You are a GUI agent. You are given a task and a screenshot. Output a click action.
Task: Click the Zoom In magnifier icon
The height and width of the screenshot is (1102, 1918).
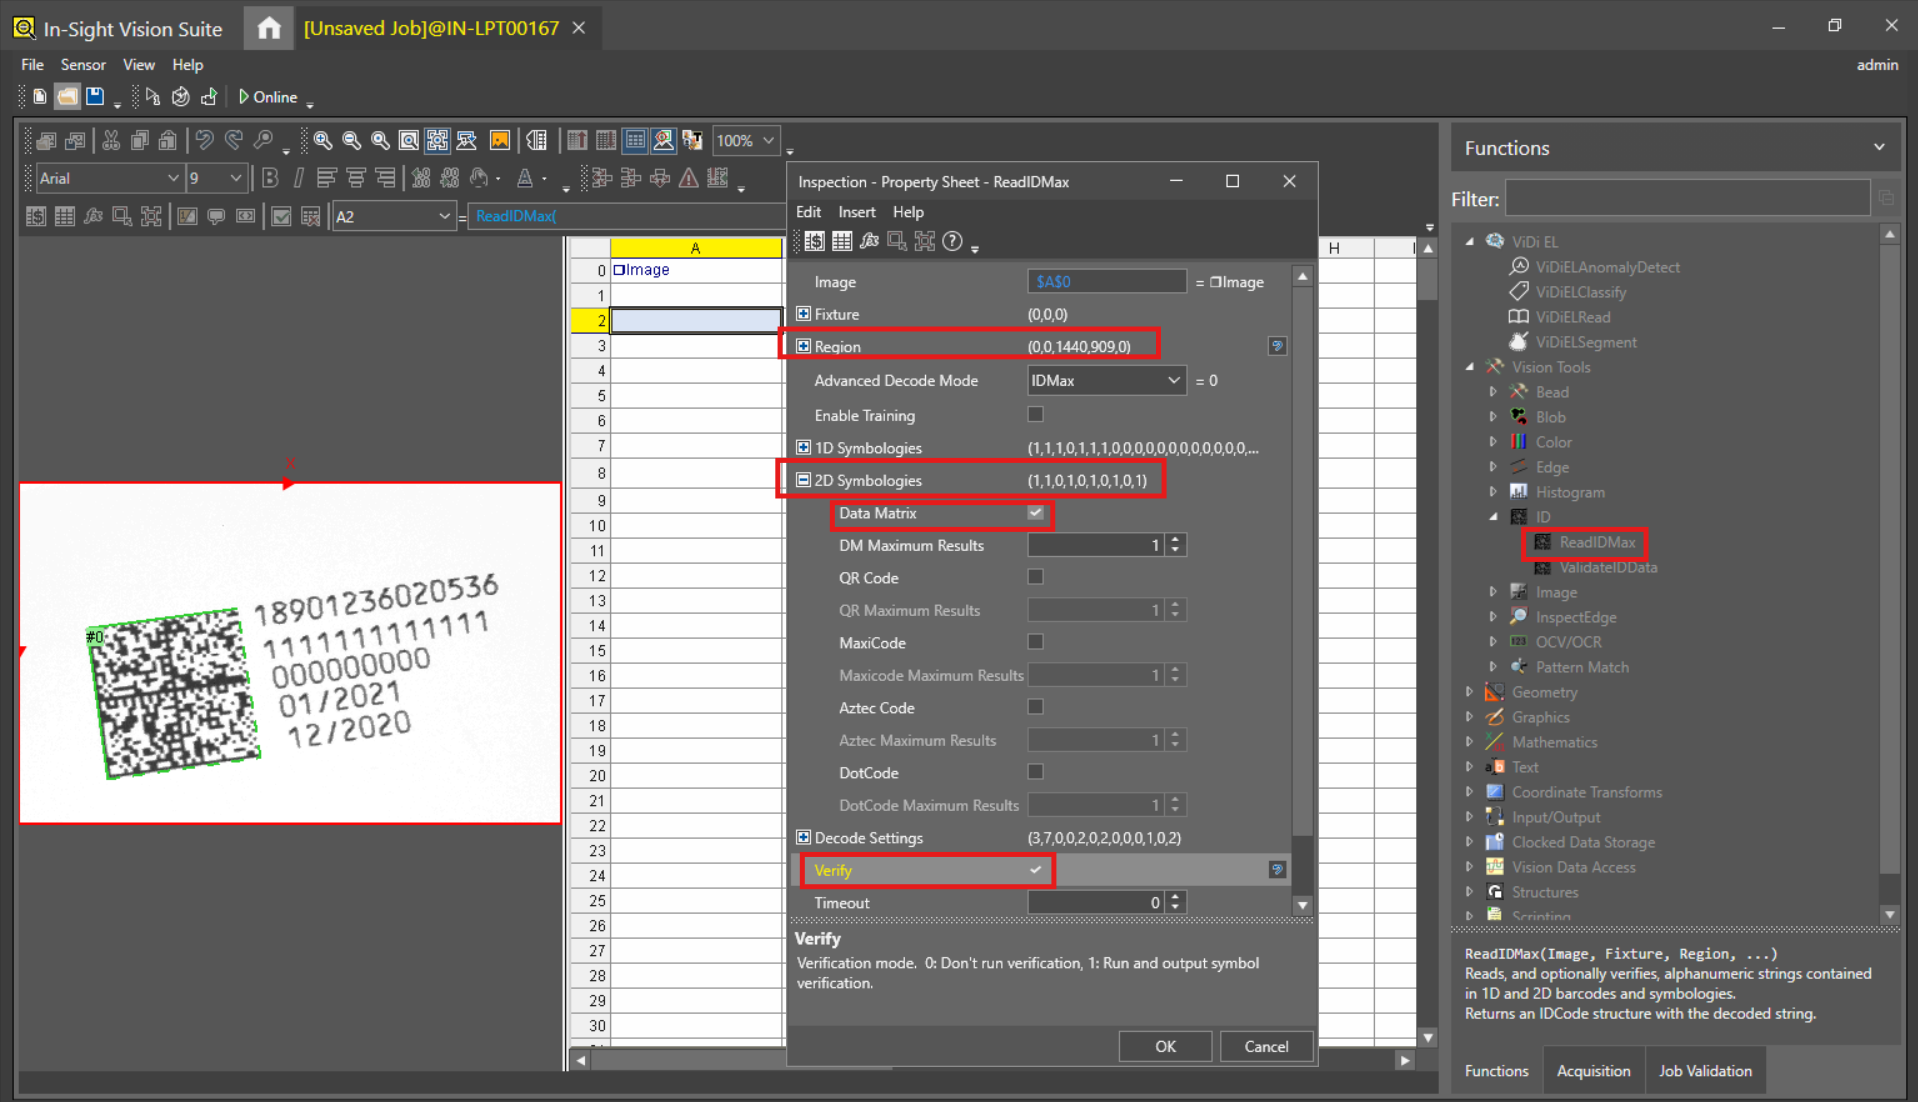tap(322, 141)
